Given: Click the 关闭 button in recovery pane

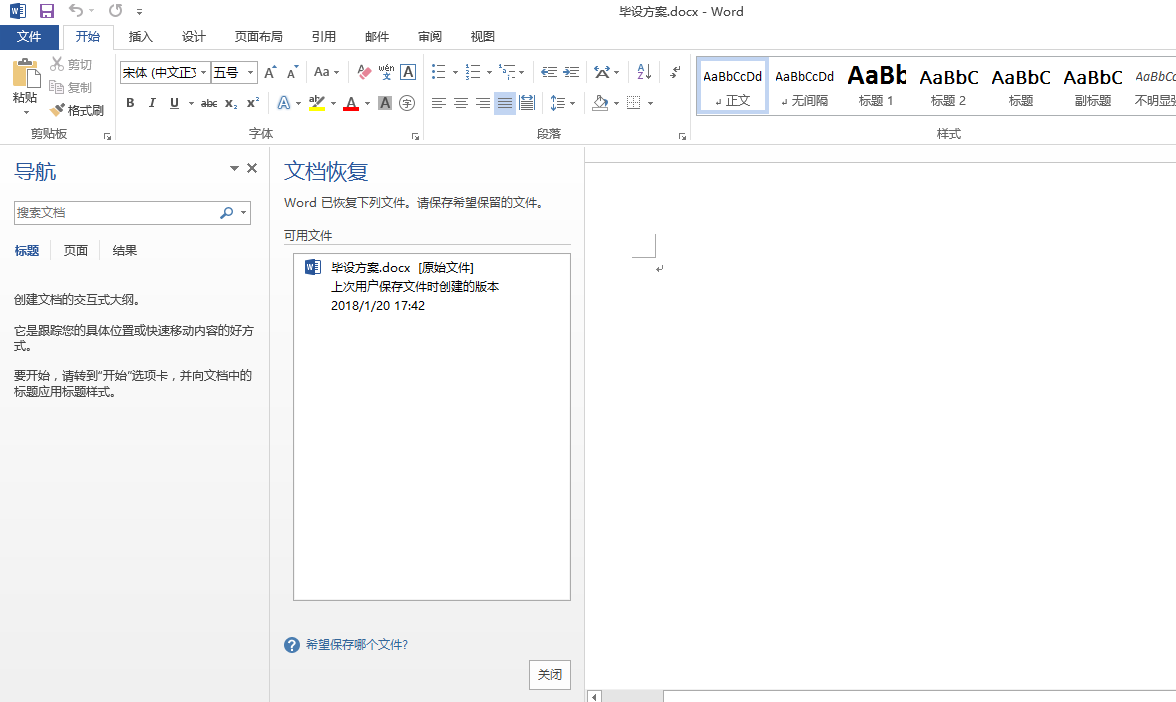Looking at the screenshot, I should 550,674.
